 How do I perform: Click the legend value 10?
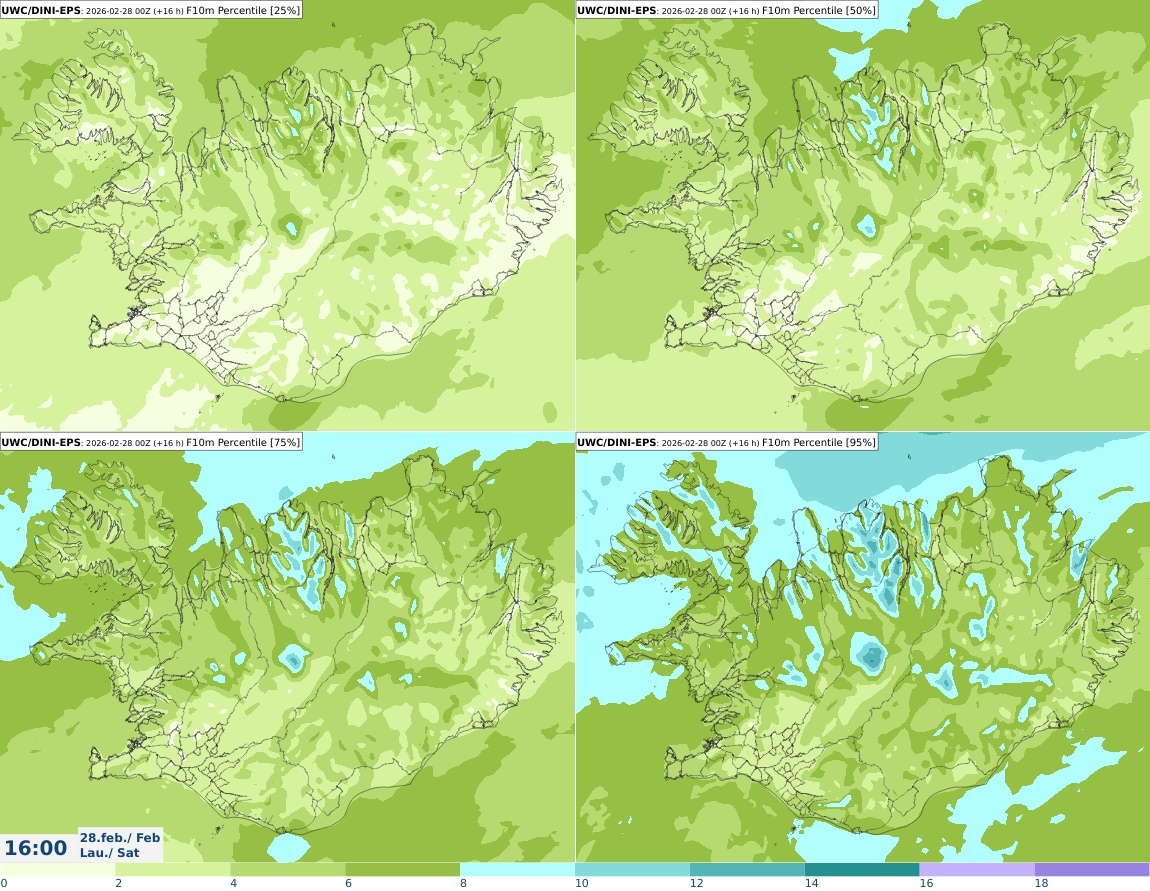coord(582,883)
